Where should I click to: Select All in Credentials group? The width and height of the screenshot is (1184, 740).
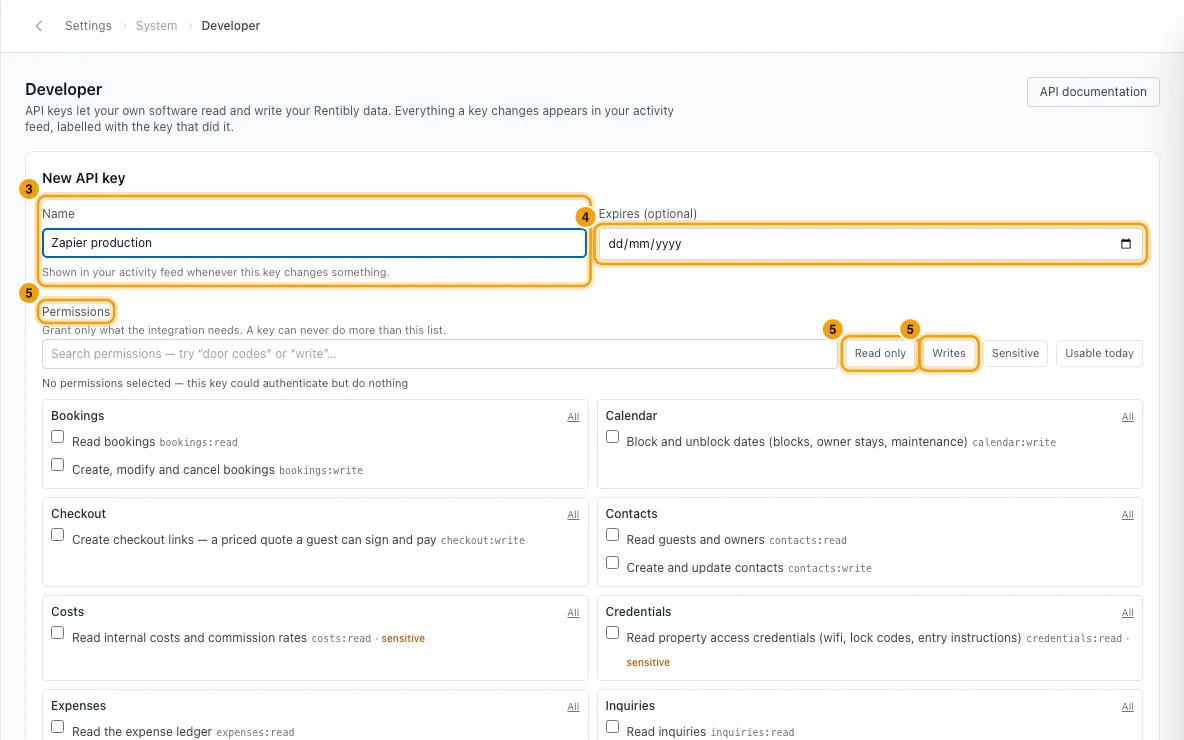point(1127,613)
